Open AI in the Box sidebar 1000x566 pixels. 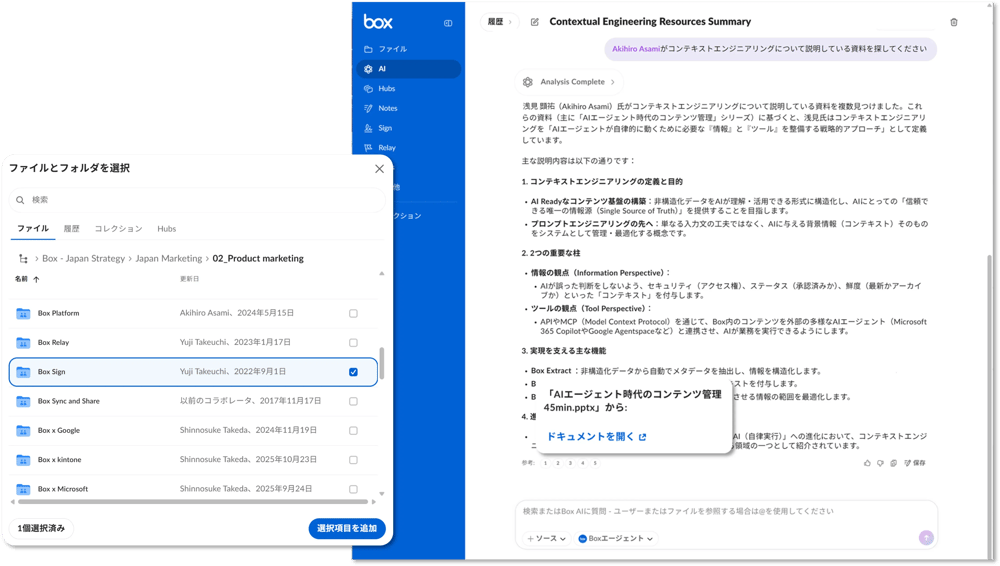coord(408,69)
